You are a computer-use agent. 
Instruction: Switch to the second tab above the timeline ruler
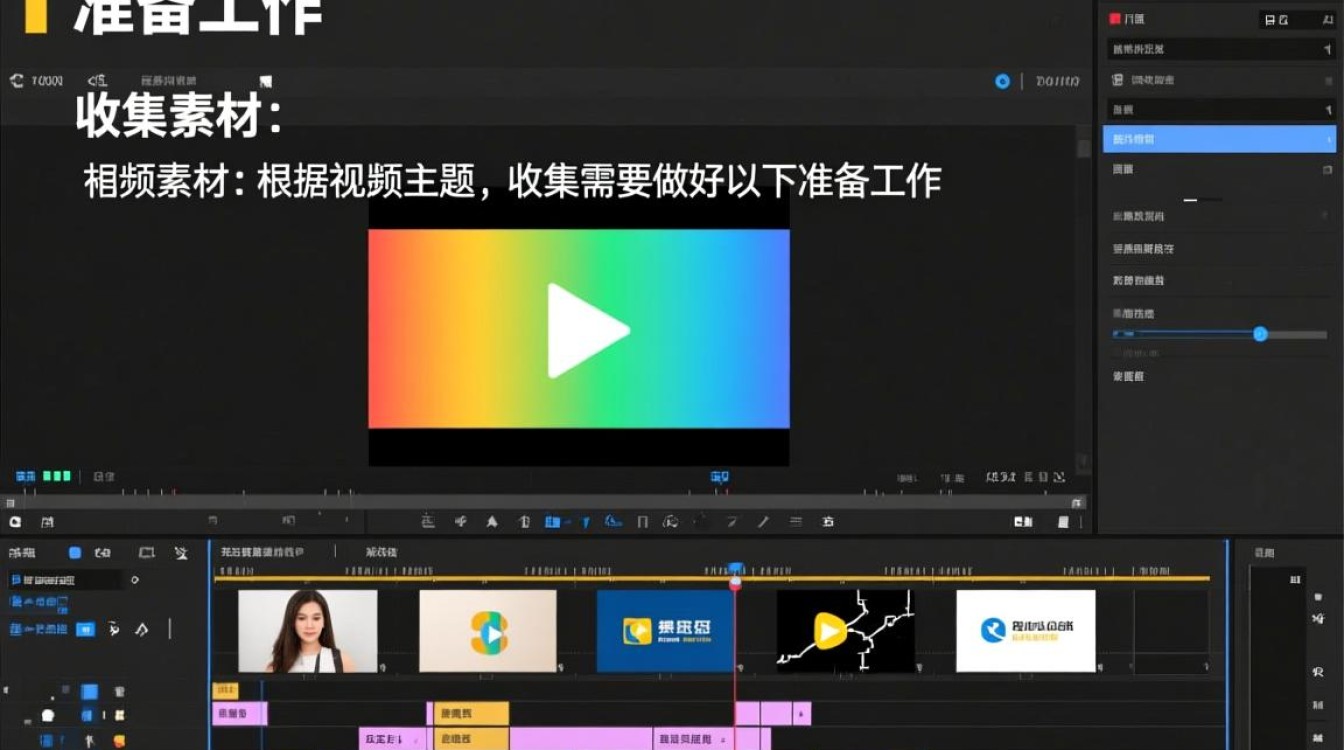click(381, 552)
